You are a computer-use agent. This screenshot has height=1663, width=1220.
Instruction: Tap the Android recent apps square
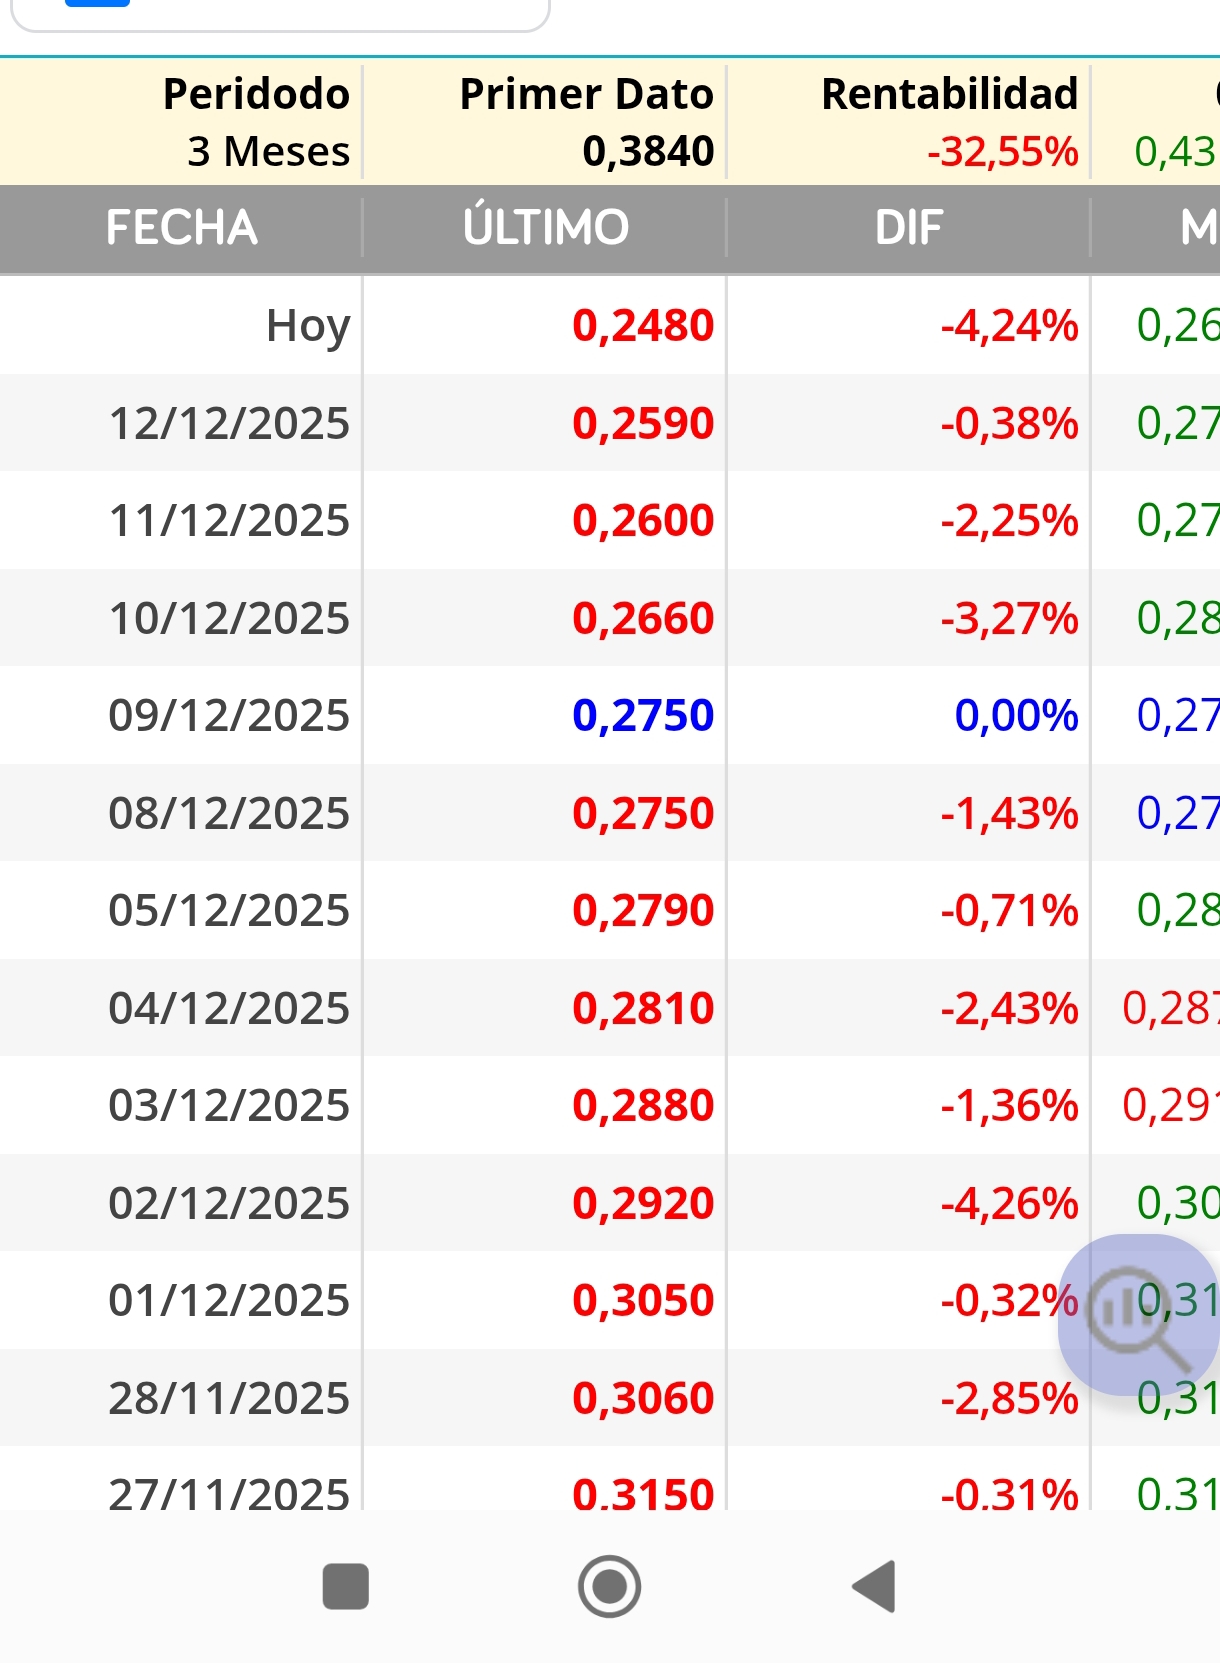346,1586
